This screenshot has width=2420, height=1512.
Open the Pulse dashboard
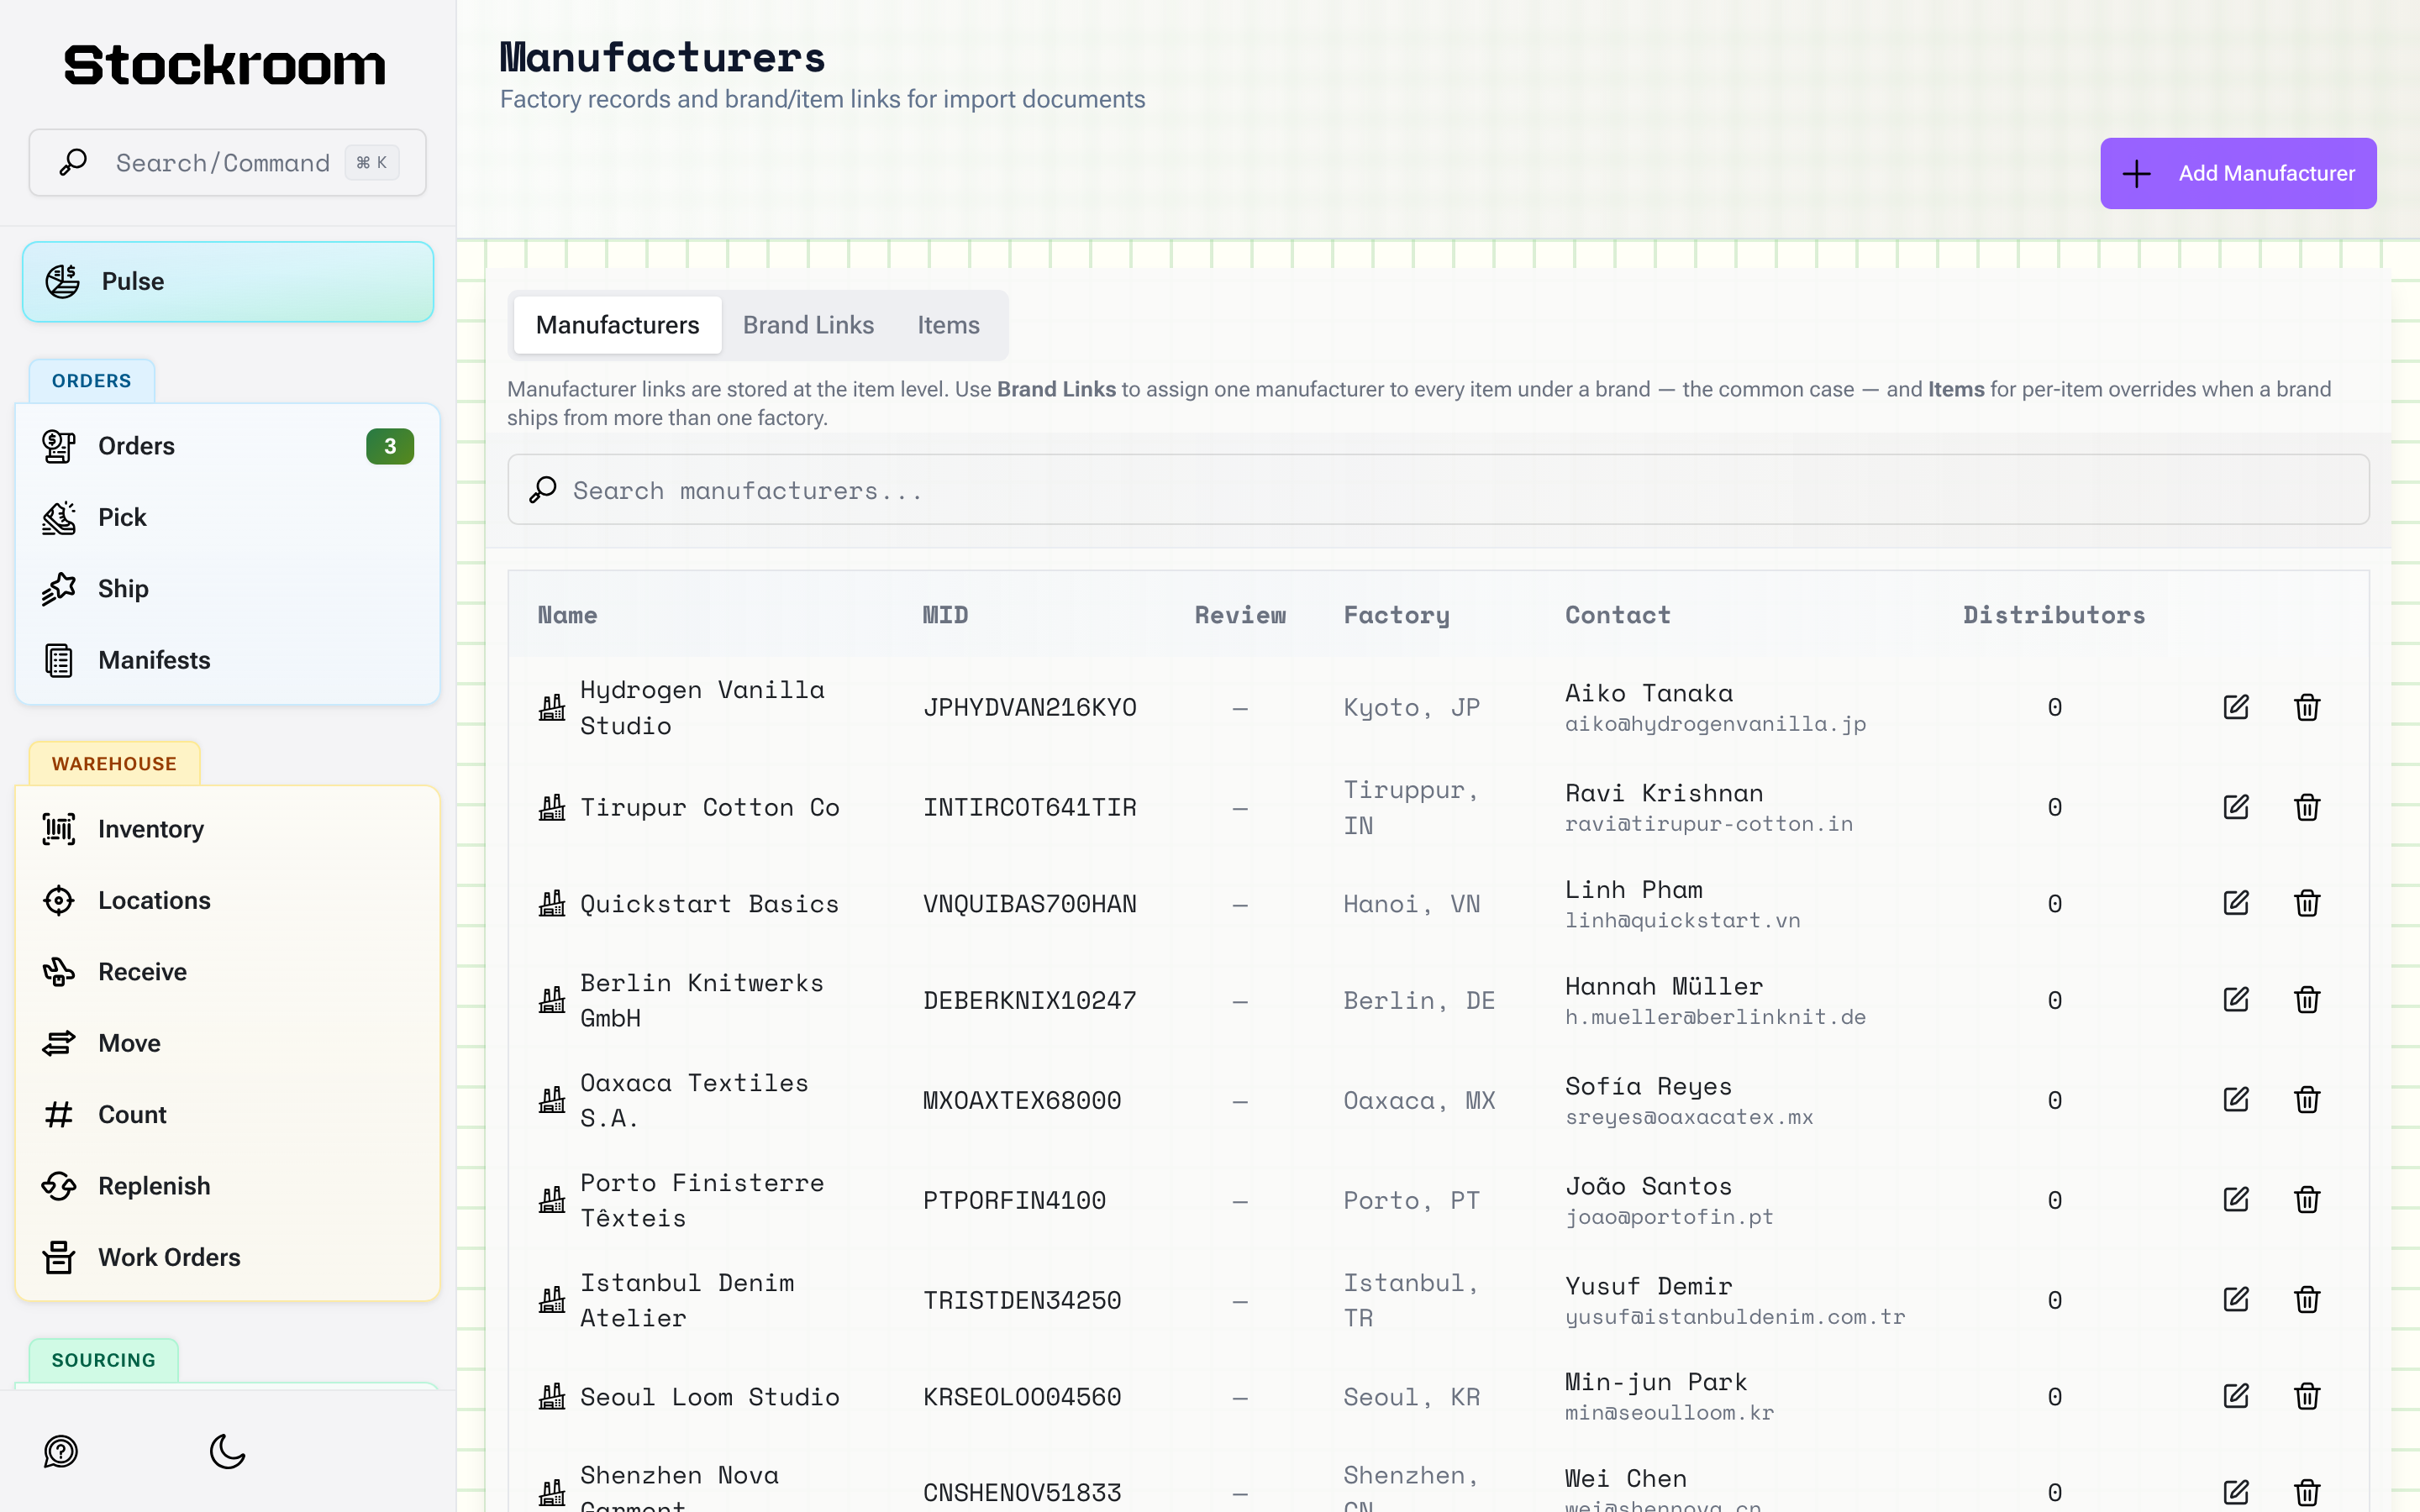[x=228, y=281]
